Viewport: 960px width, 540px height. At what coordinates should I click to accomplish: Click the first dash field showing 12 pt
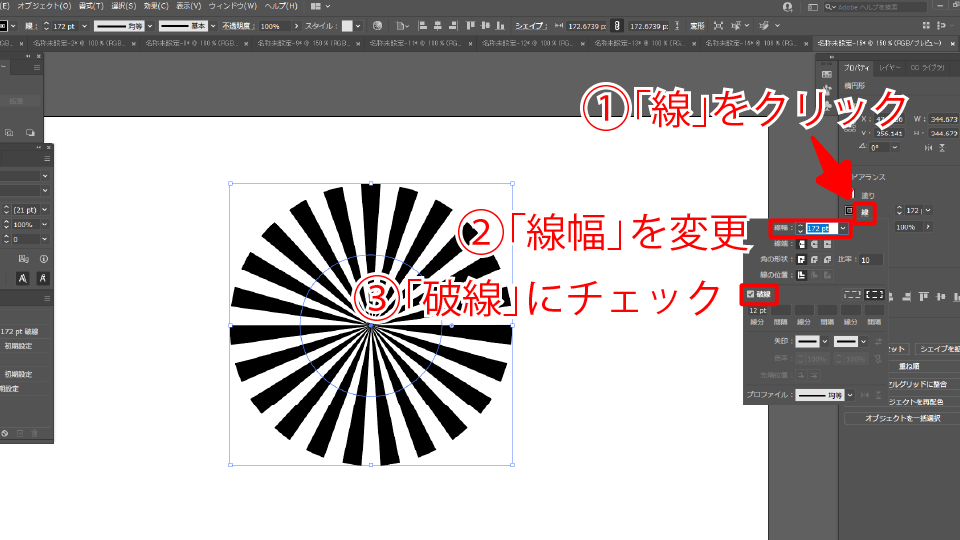[757, 310]
